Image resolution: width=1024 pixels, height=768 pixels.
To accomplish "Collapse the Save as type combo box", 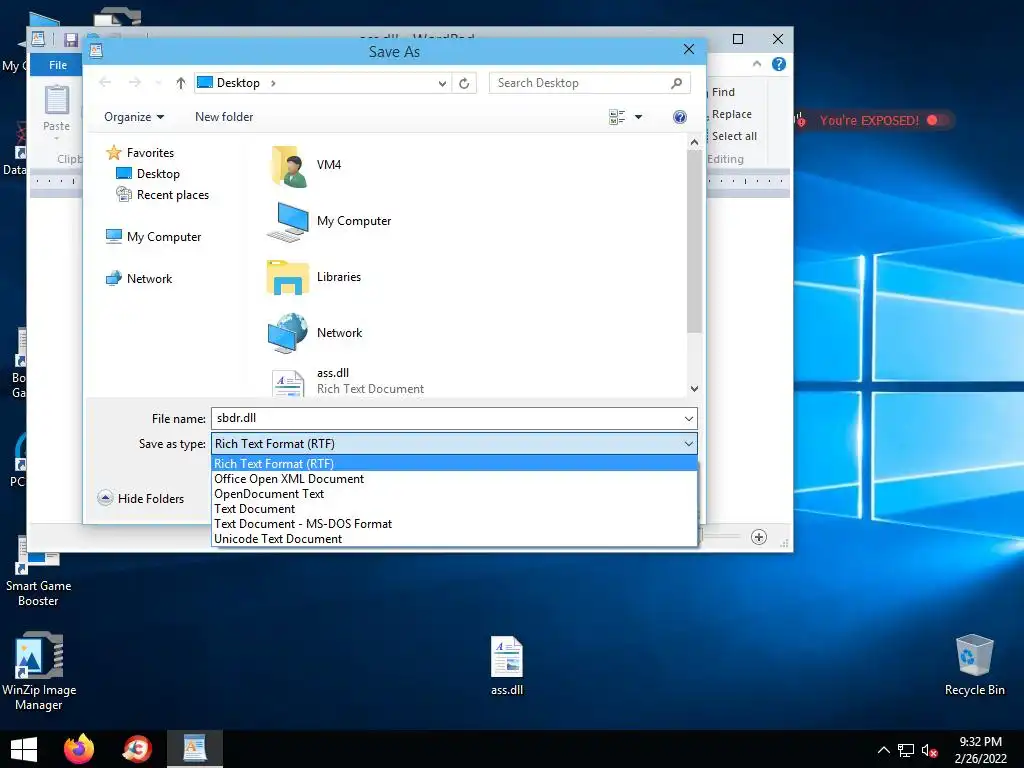I will coord(688,444).
